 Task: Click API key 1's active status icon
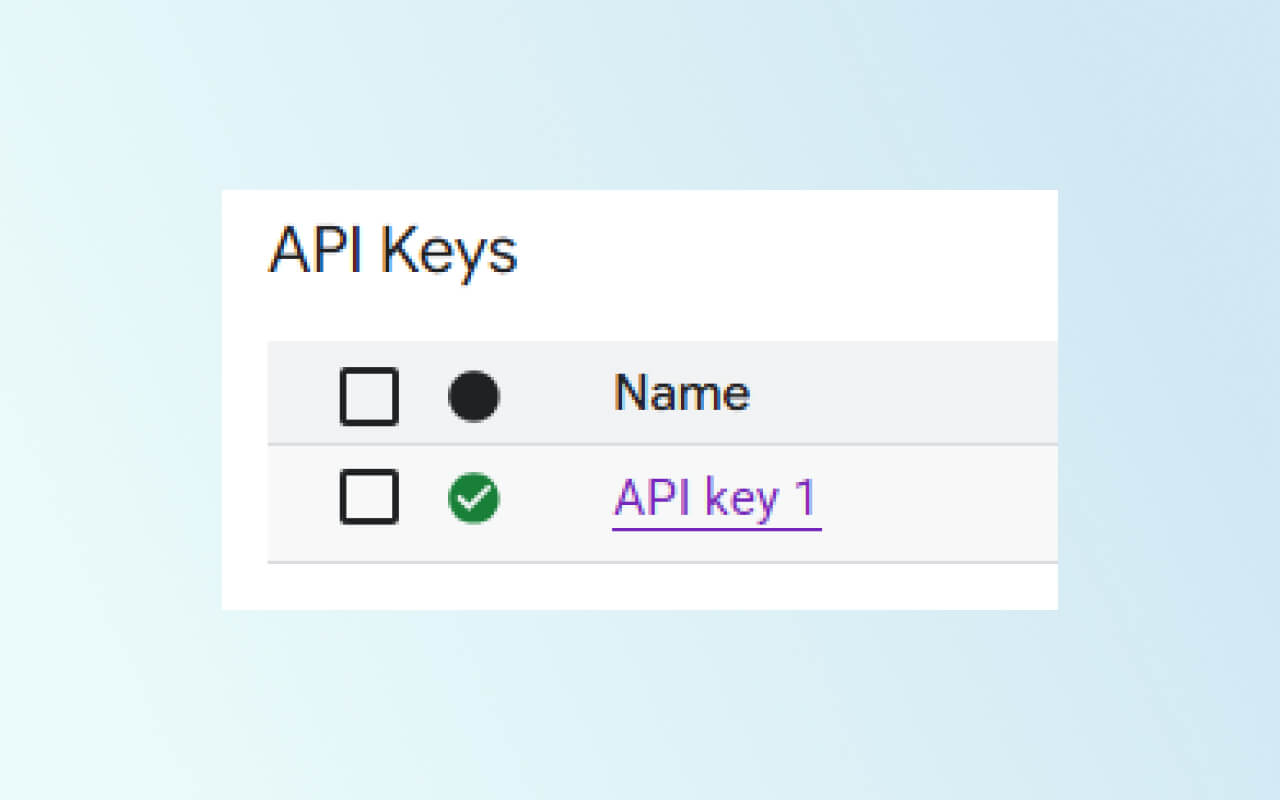click(x=474, y=498)
